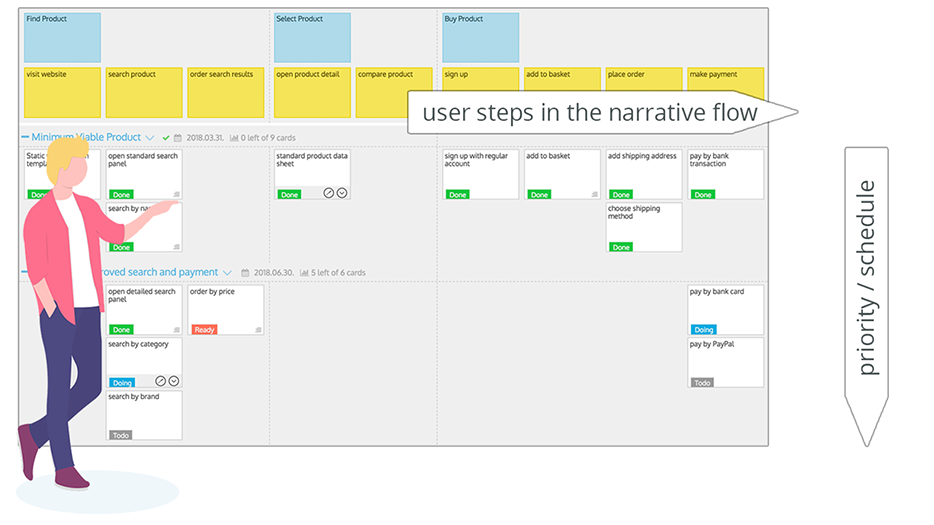
Task: Select the Buy Product goal card
Action: [x=481, y=38]
